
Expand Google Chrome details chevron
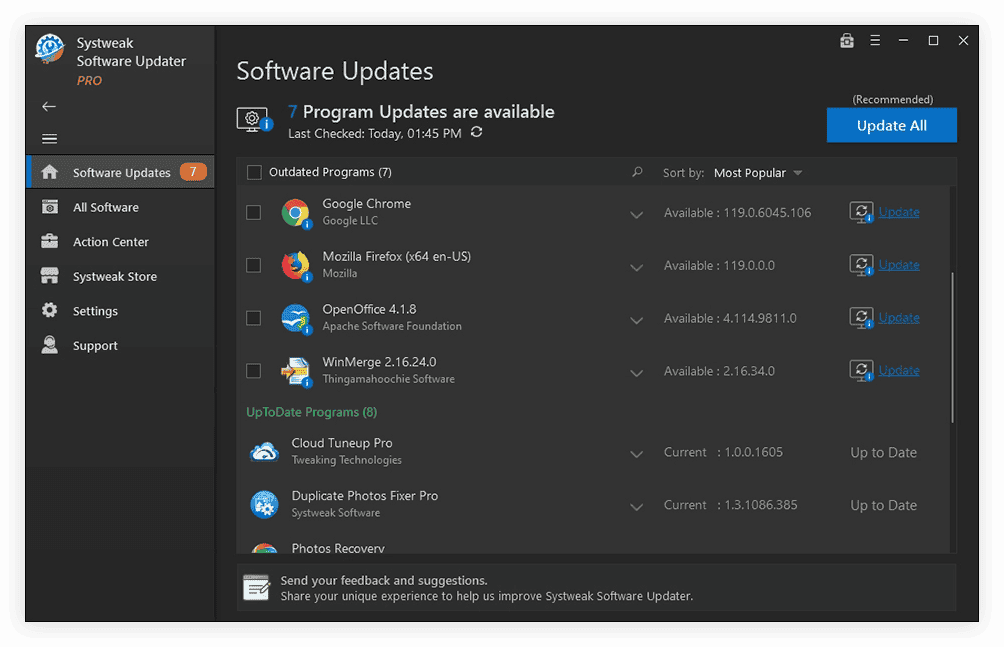coord(636,215)
